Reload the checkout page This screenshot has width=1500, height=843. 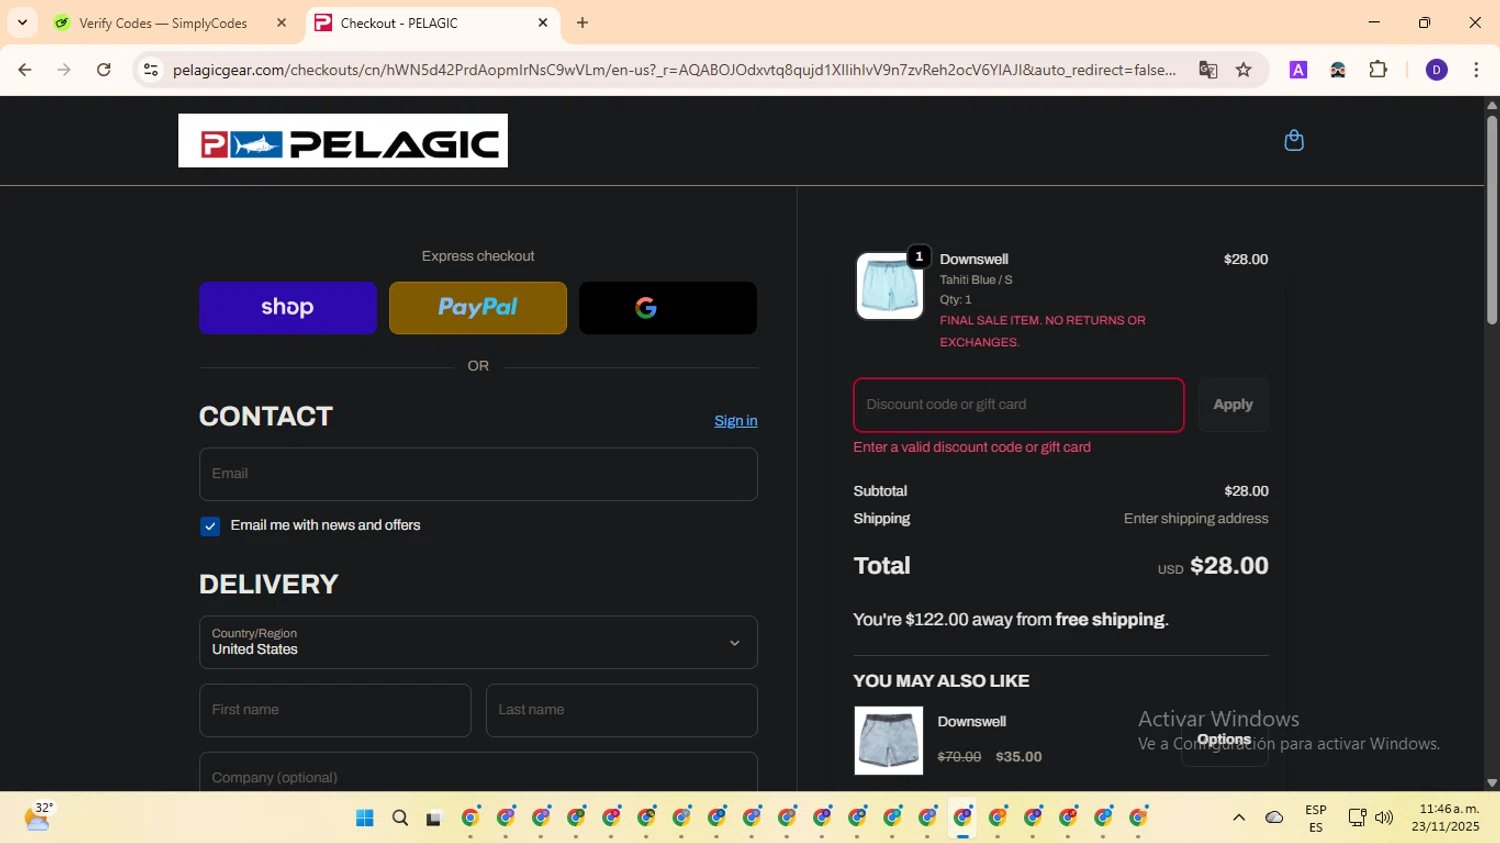coord(104,70)
